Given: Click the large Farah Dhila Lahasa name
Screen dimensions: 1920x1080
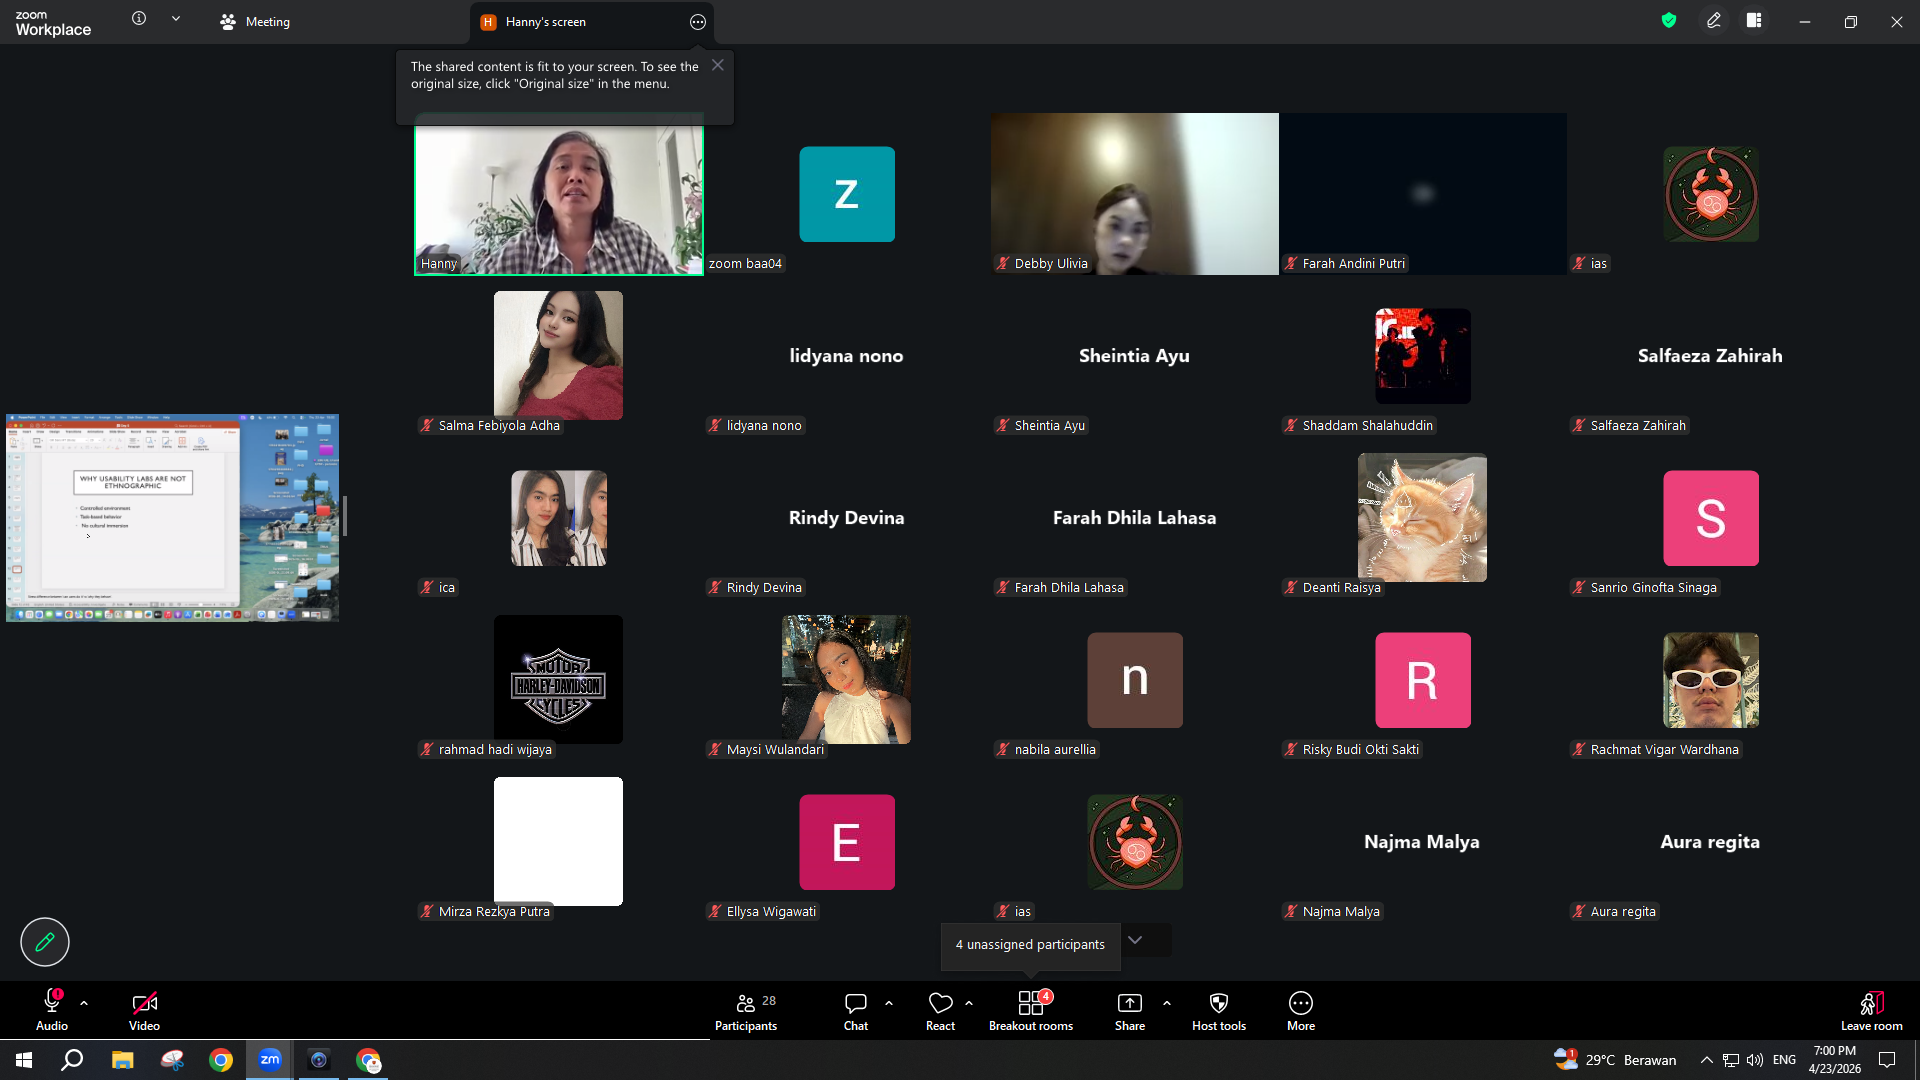Looking at the screenshot, I should pos(1134,518).
